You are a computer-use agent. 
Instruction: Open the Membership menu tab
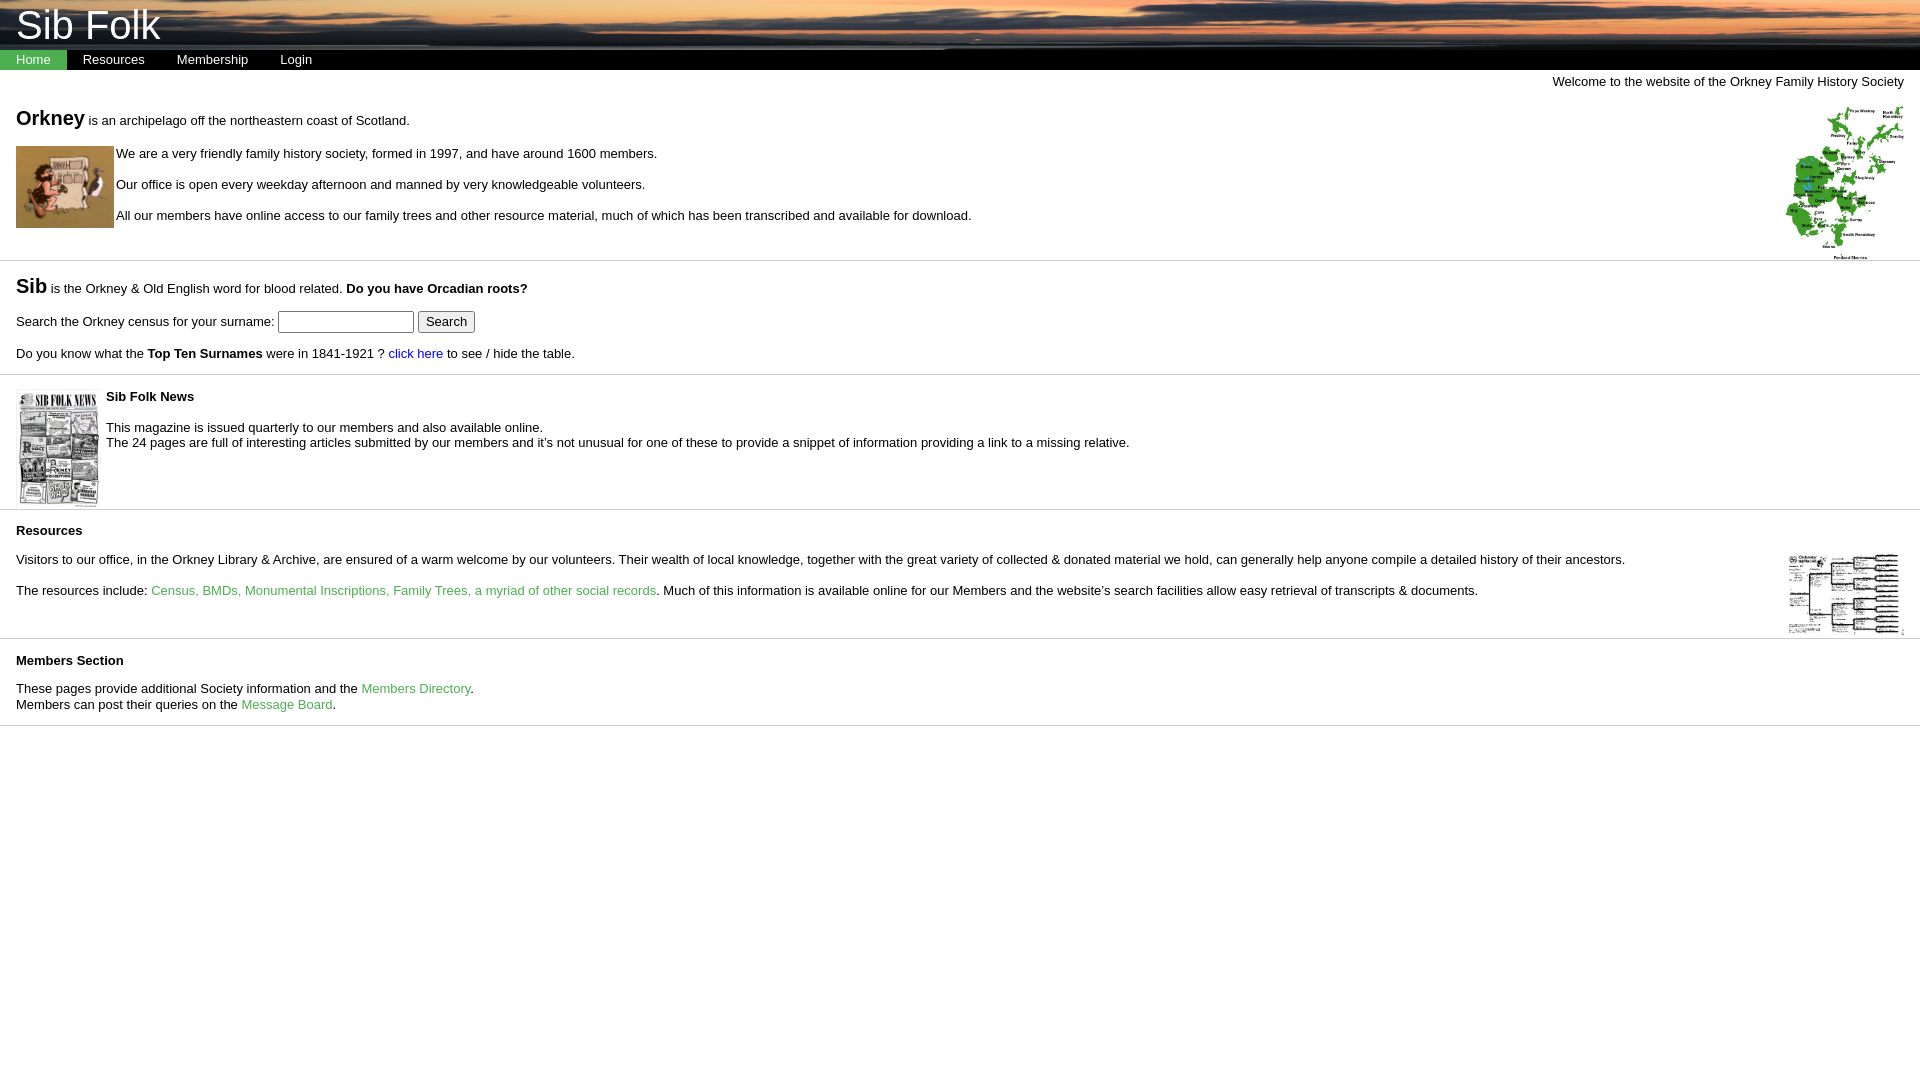click(212, 60)
